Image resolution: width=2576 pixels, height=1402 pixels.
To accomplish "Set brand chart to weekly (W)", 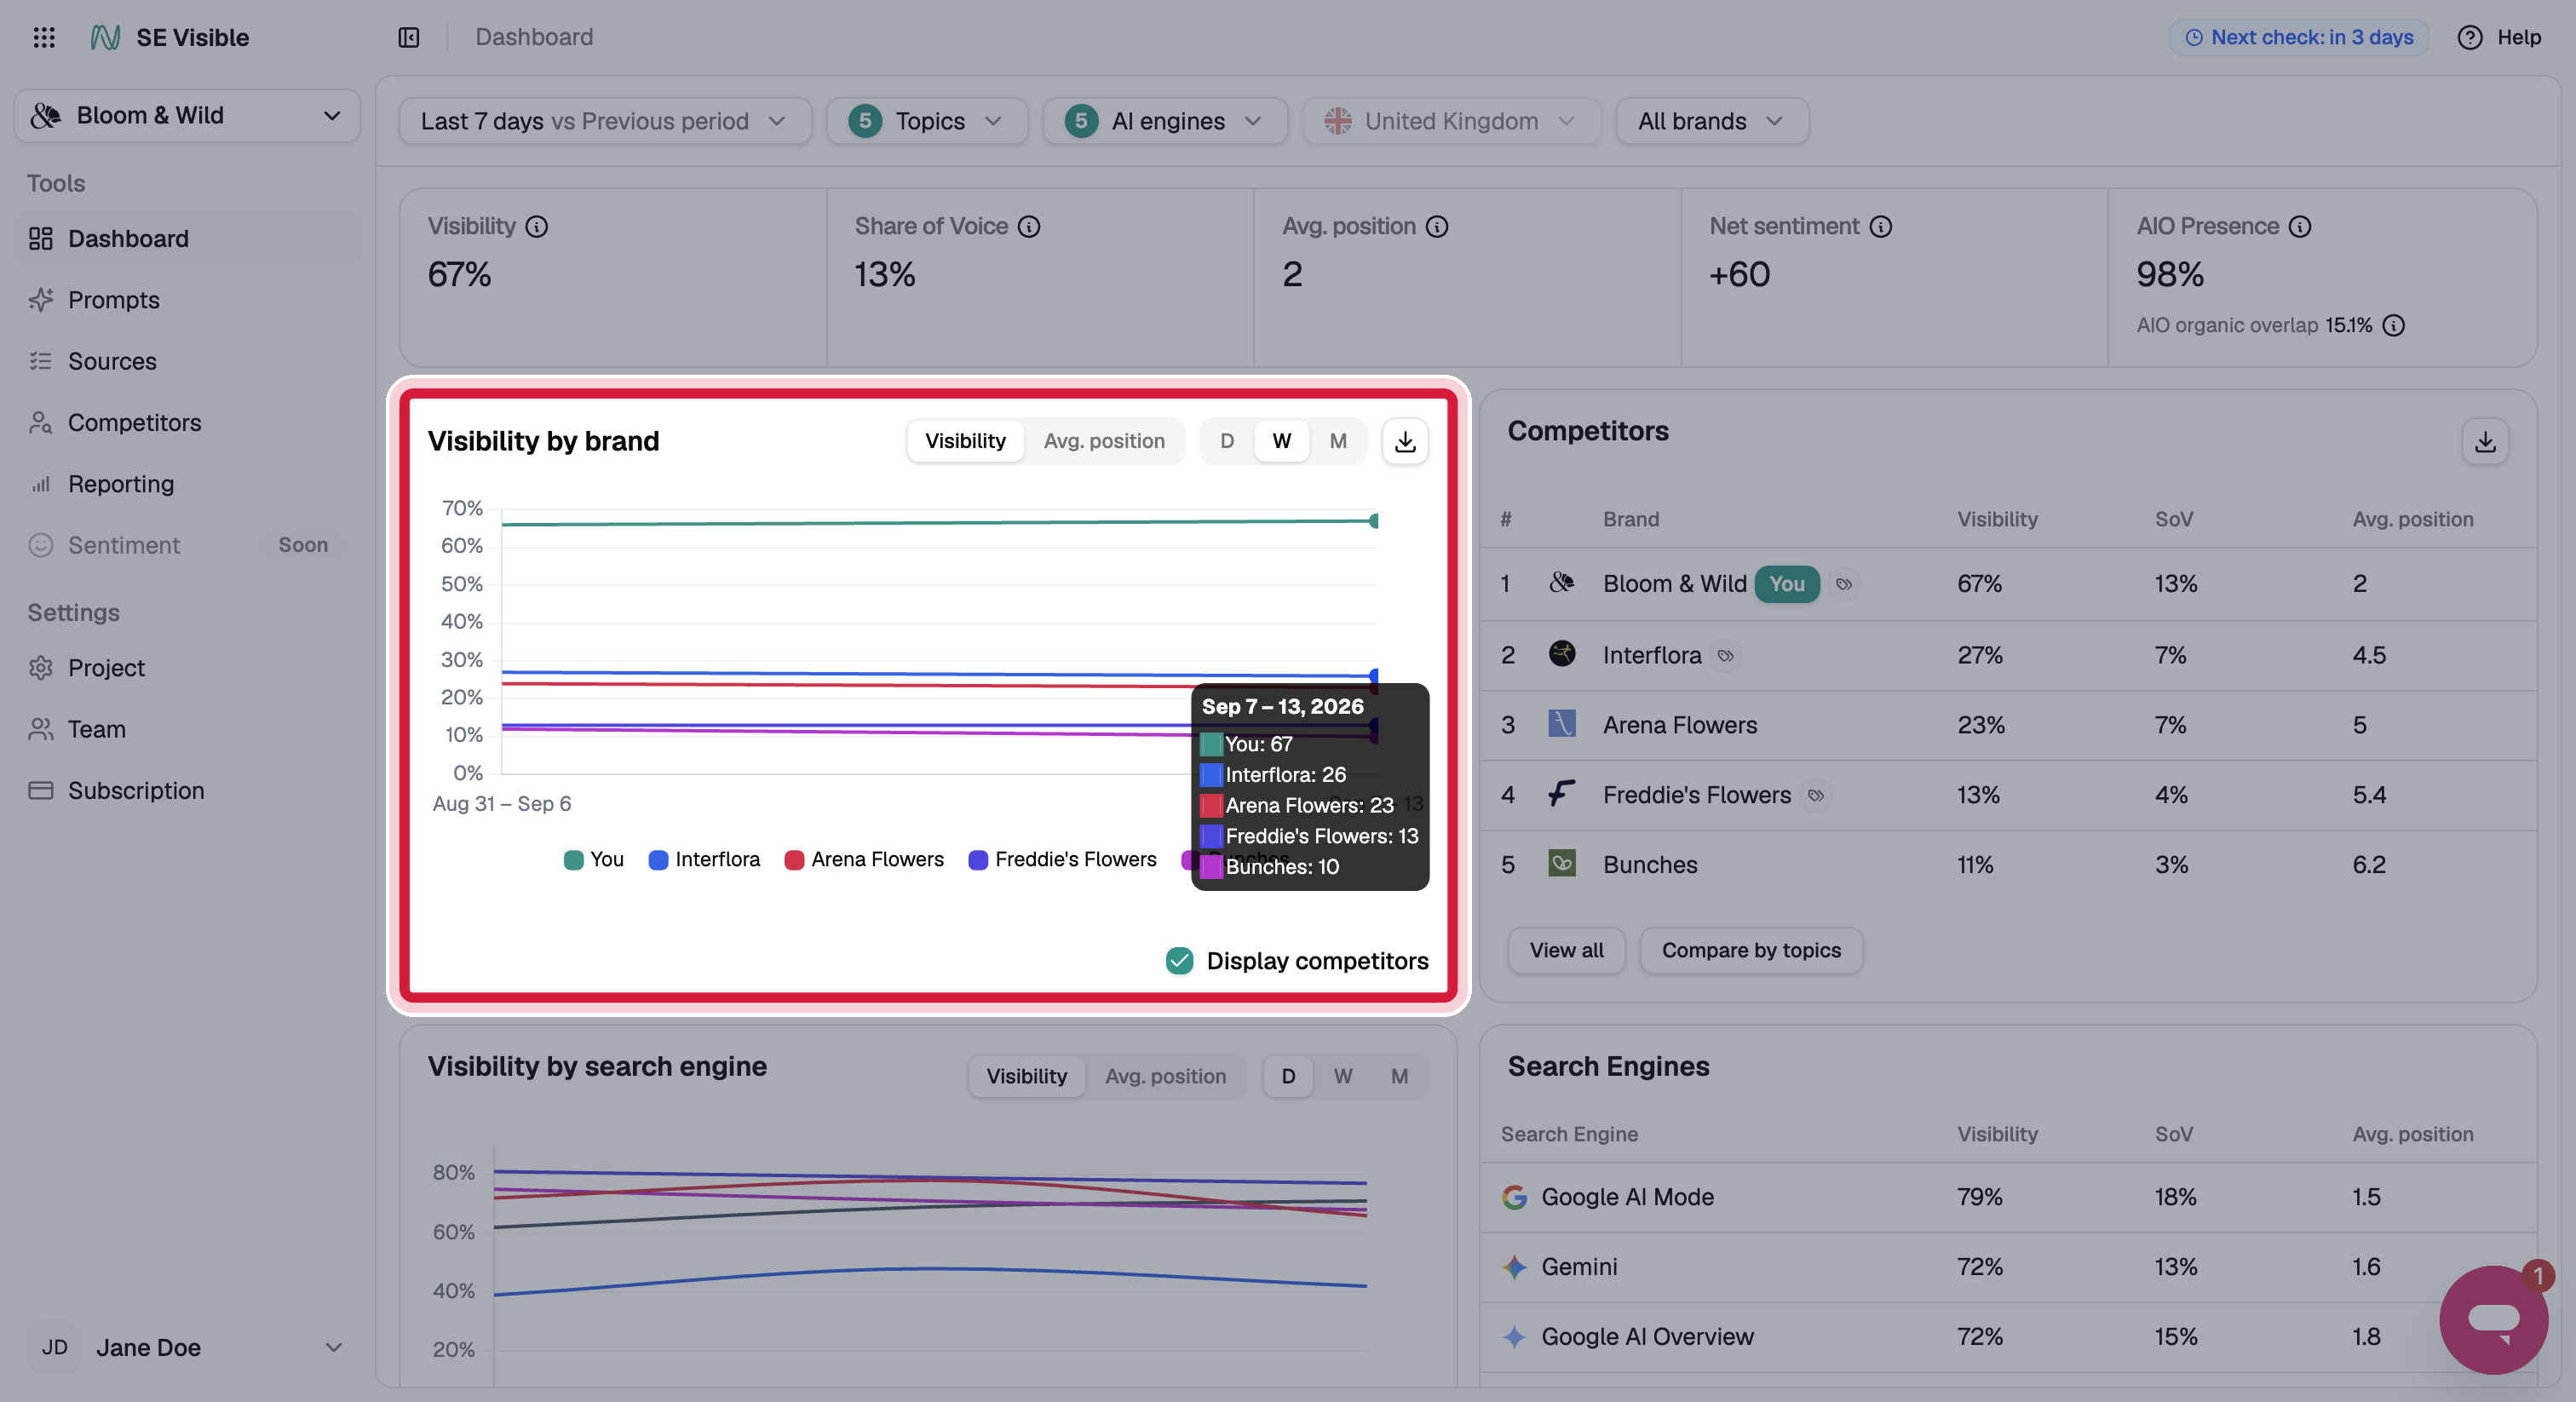I will click(x=1281, y=441).
